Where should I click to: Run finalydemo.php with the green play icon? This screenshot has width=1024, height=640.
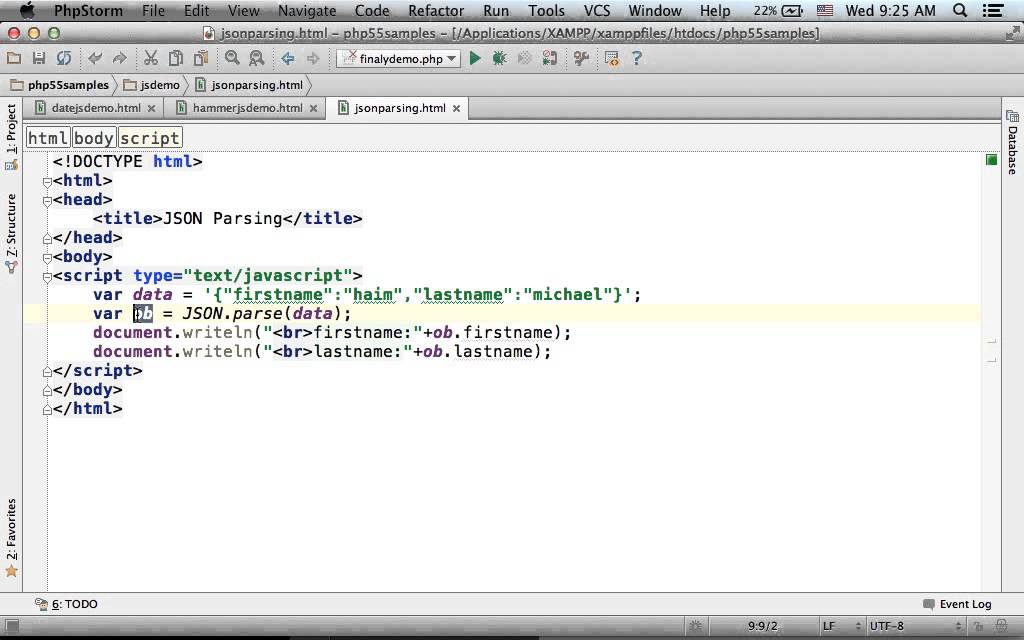pyautogui.click(x=475, y=59)
